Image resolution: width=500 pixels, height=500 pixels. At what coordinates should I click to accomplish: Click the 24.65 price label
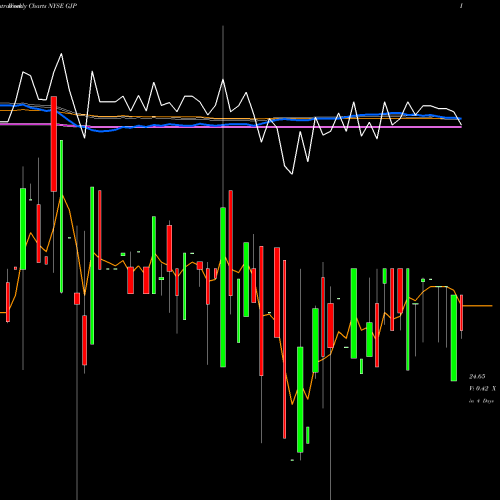[477, 377]
